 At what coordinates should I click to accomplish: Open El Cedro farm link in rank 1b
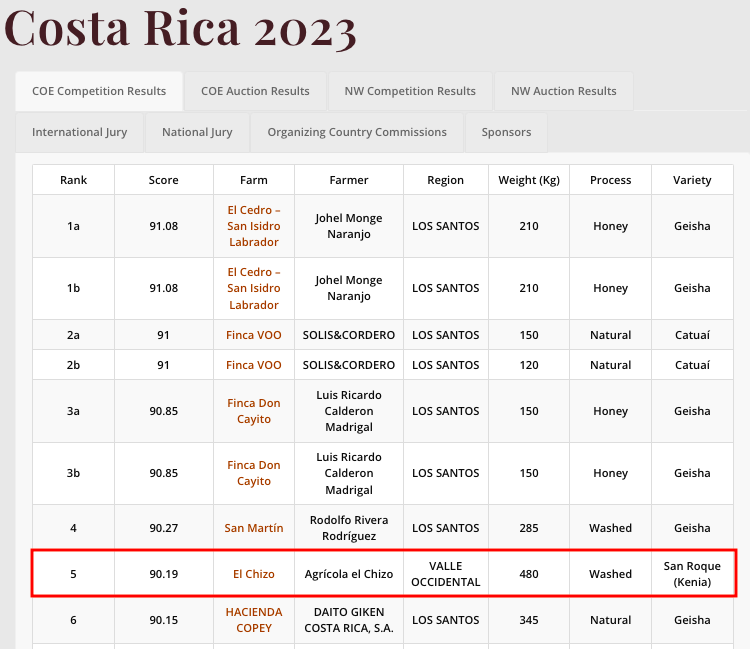pyautogui.click(x=254, y=288)
